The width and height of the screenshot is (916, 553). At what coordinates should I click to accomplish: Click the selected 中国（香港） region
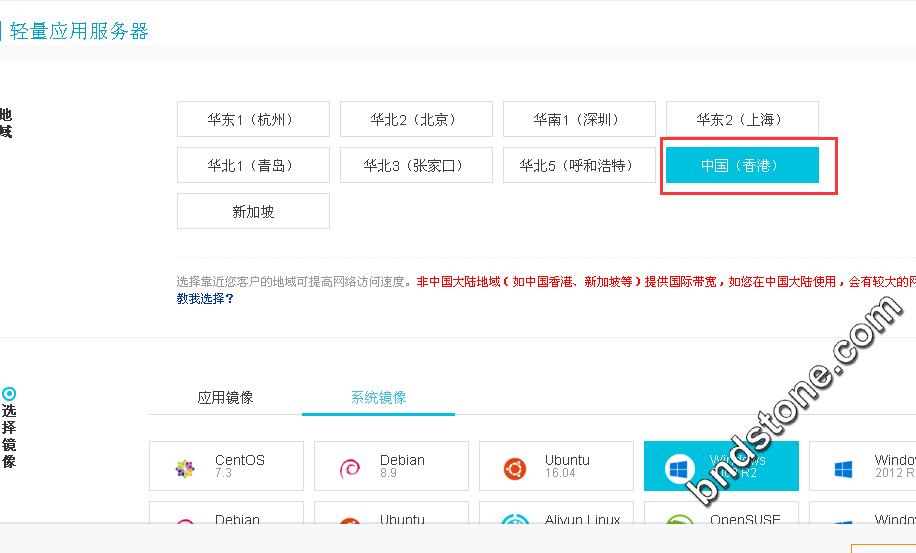click(x=742, y=165)
